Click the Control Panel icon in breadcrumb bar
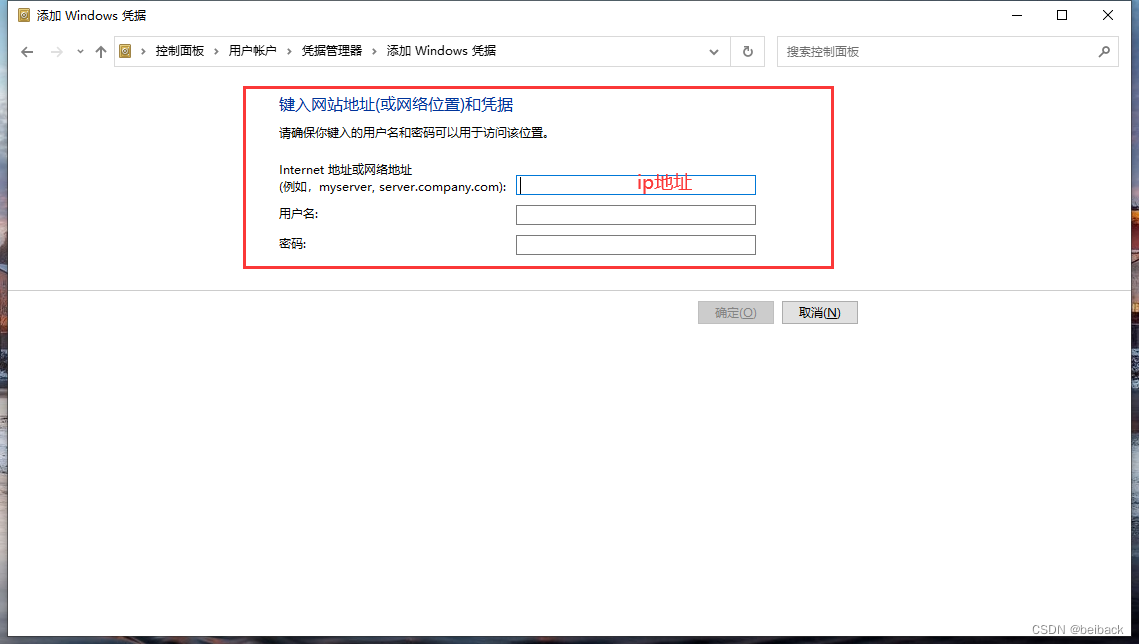This screenshot has width=1139, height=644. click(125, 51)
